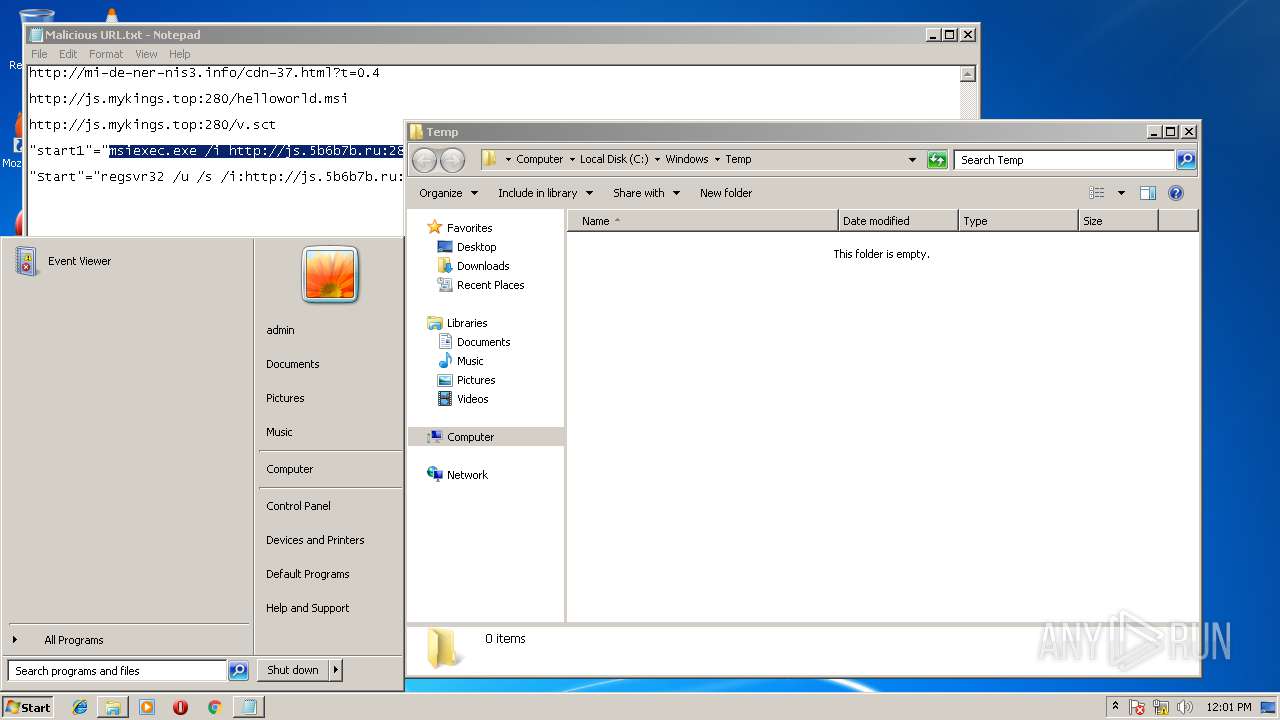
Task: Open Music from the Start menu
Action: tap(279, 432)
